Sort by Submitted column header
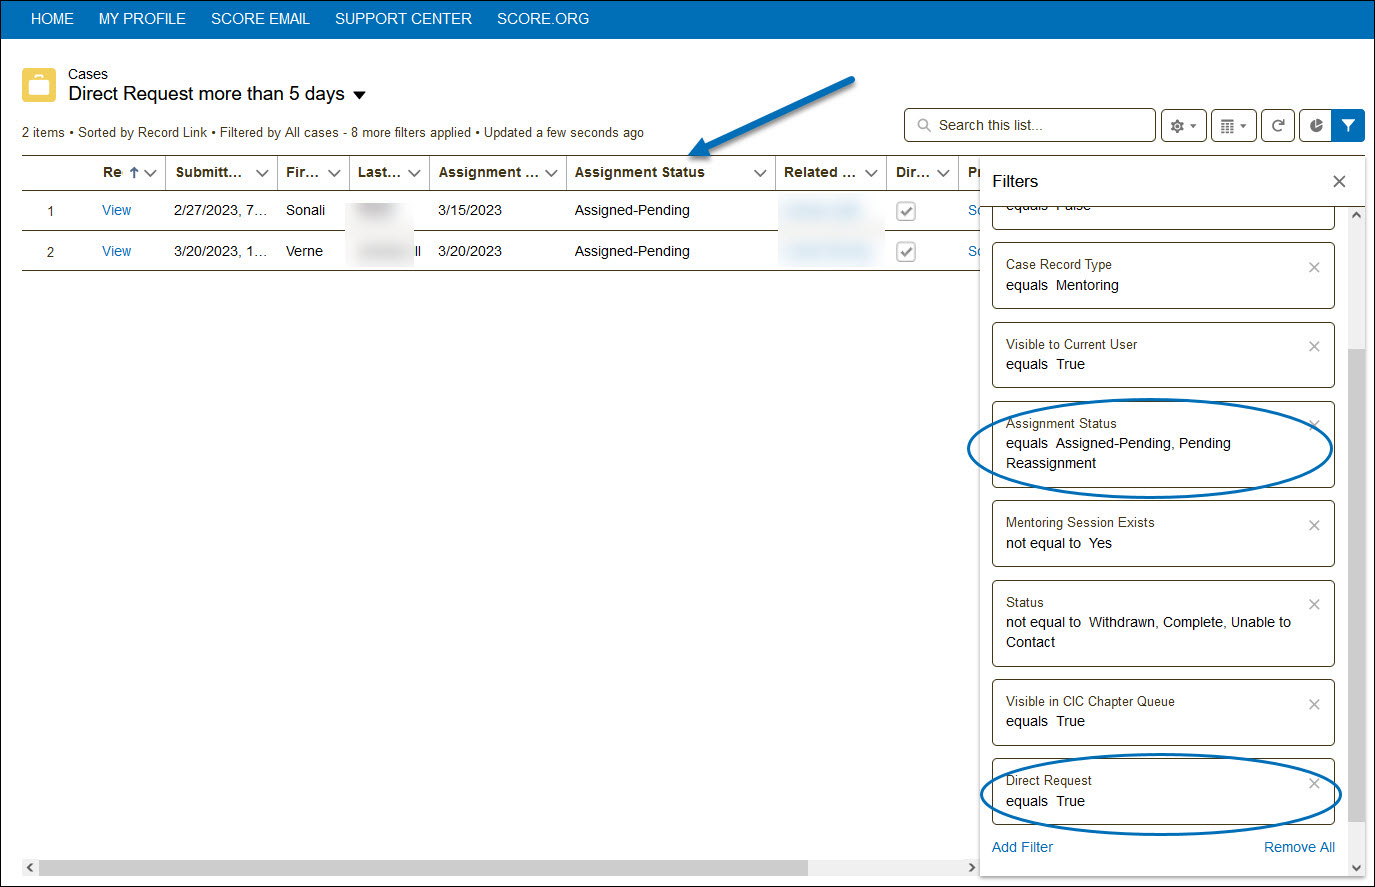The height and width of the screenshot is (887, 1375). (x=208, y=172)
